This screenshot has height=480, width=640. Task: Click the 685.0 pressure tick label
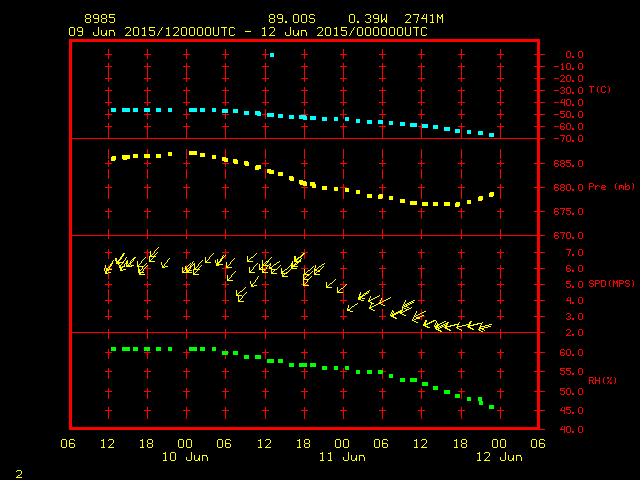tap(569, 164)
